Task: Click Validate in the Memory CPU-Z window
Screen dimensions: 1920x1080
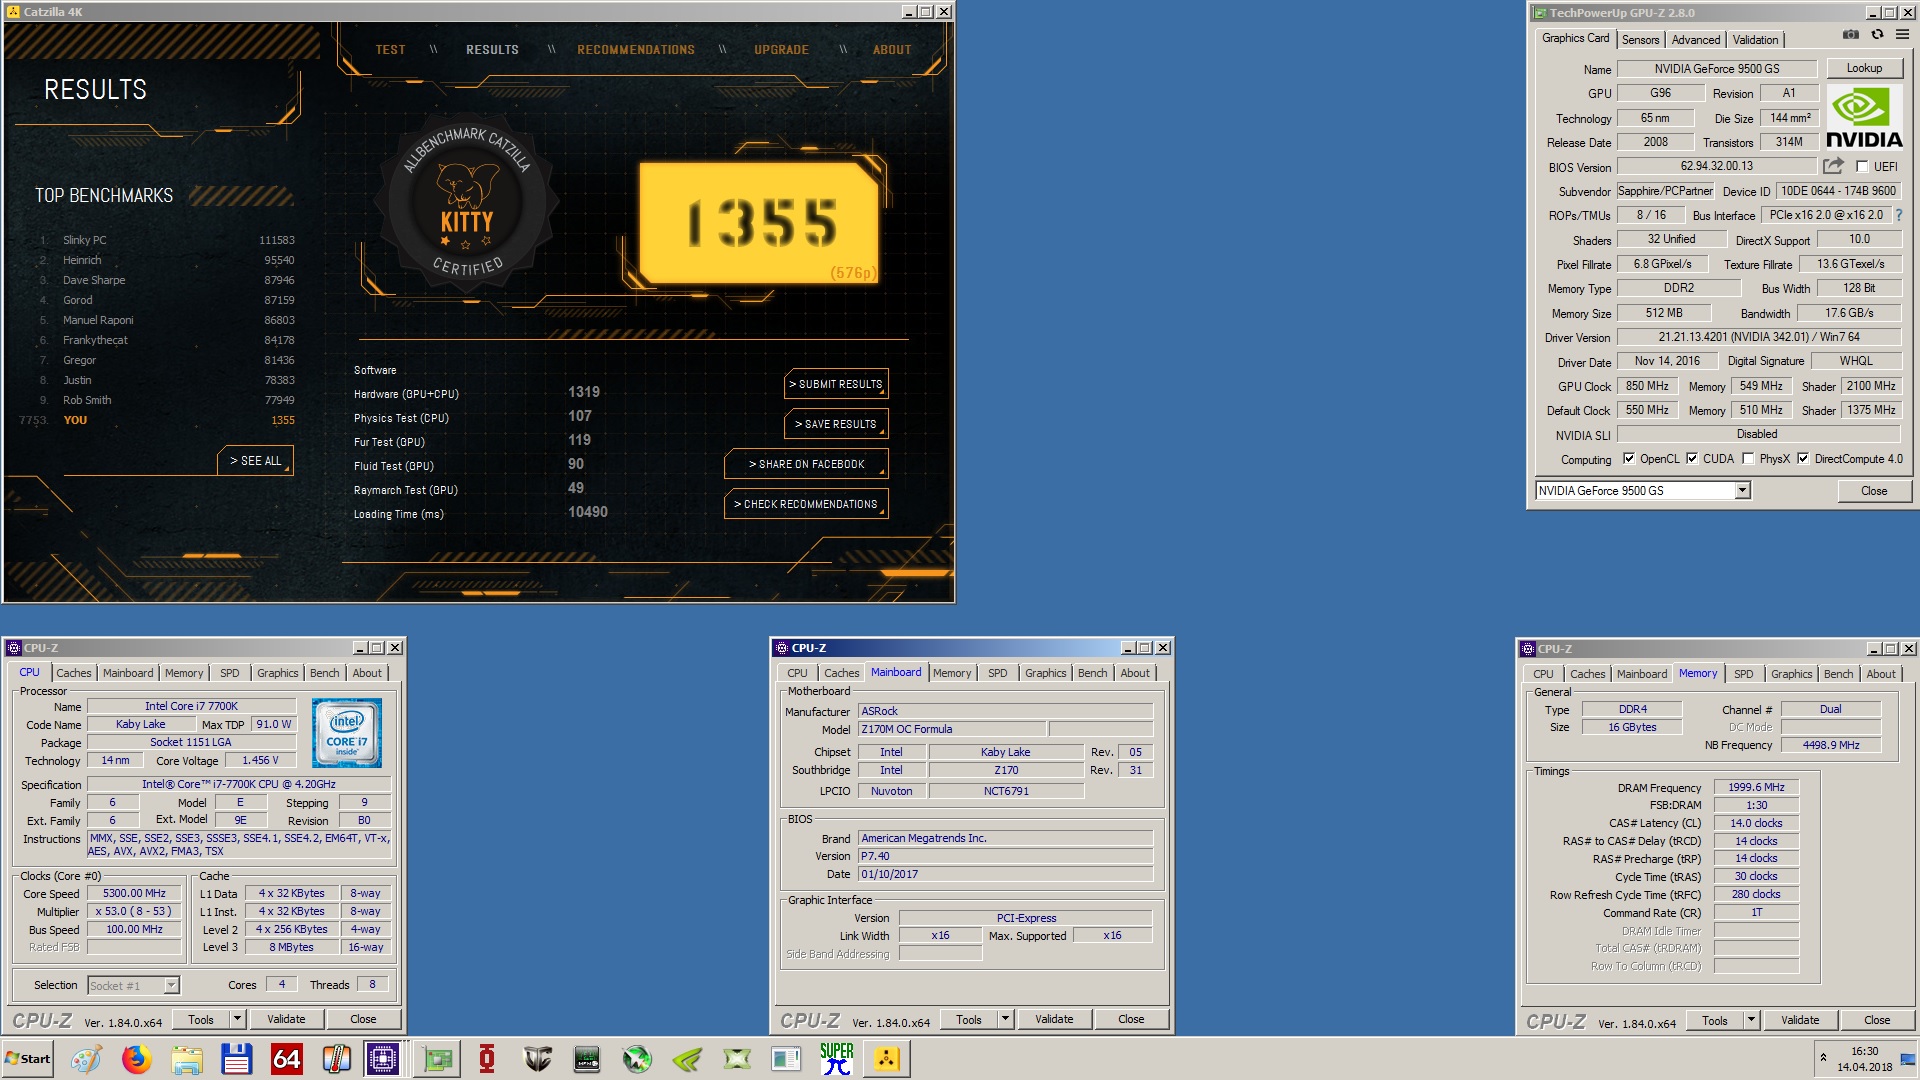Action: click(x=1800, y=1020)
